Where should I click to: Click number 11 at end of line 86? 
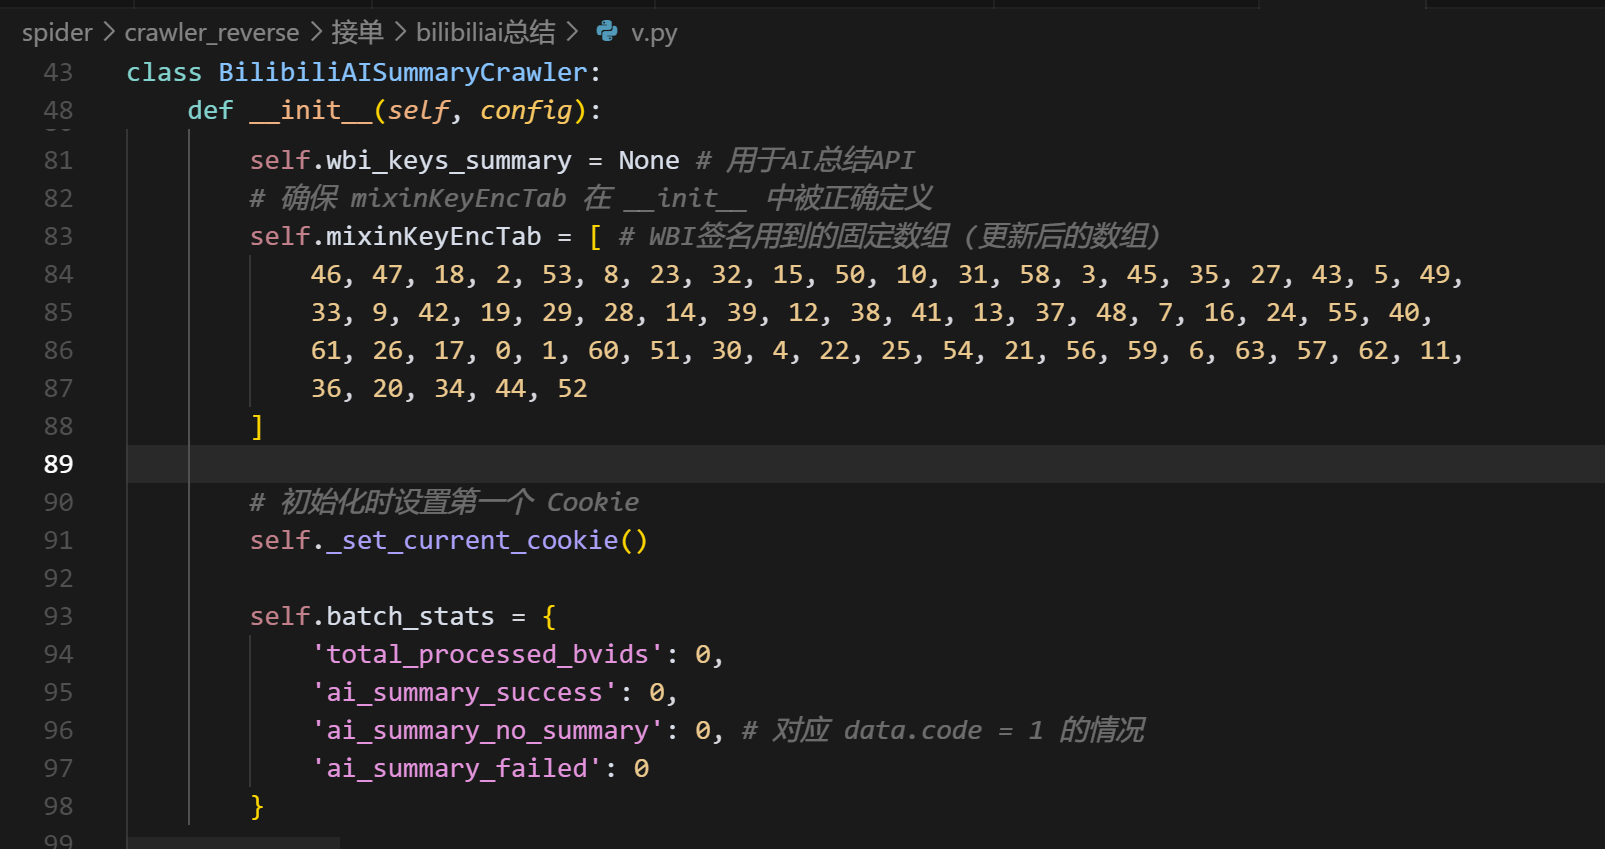[1434, 350]
